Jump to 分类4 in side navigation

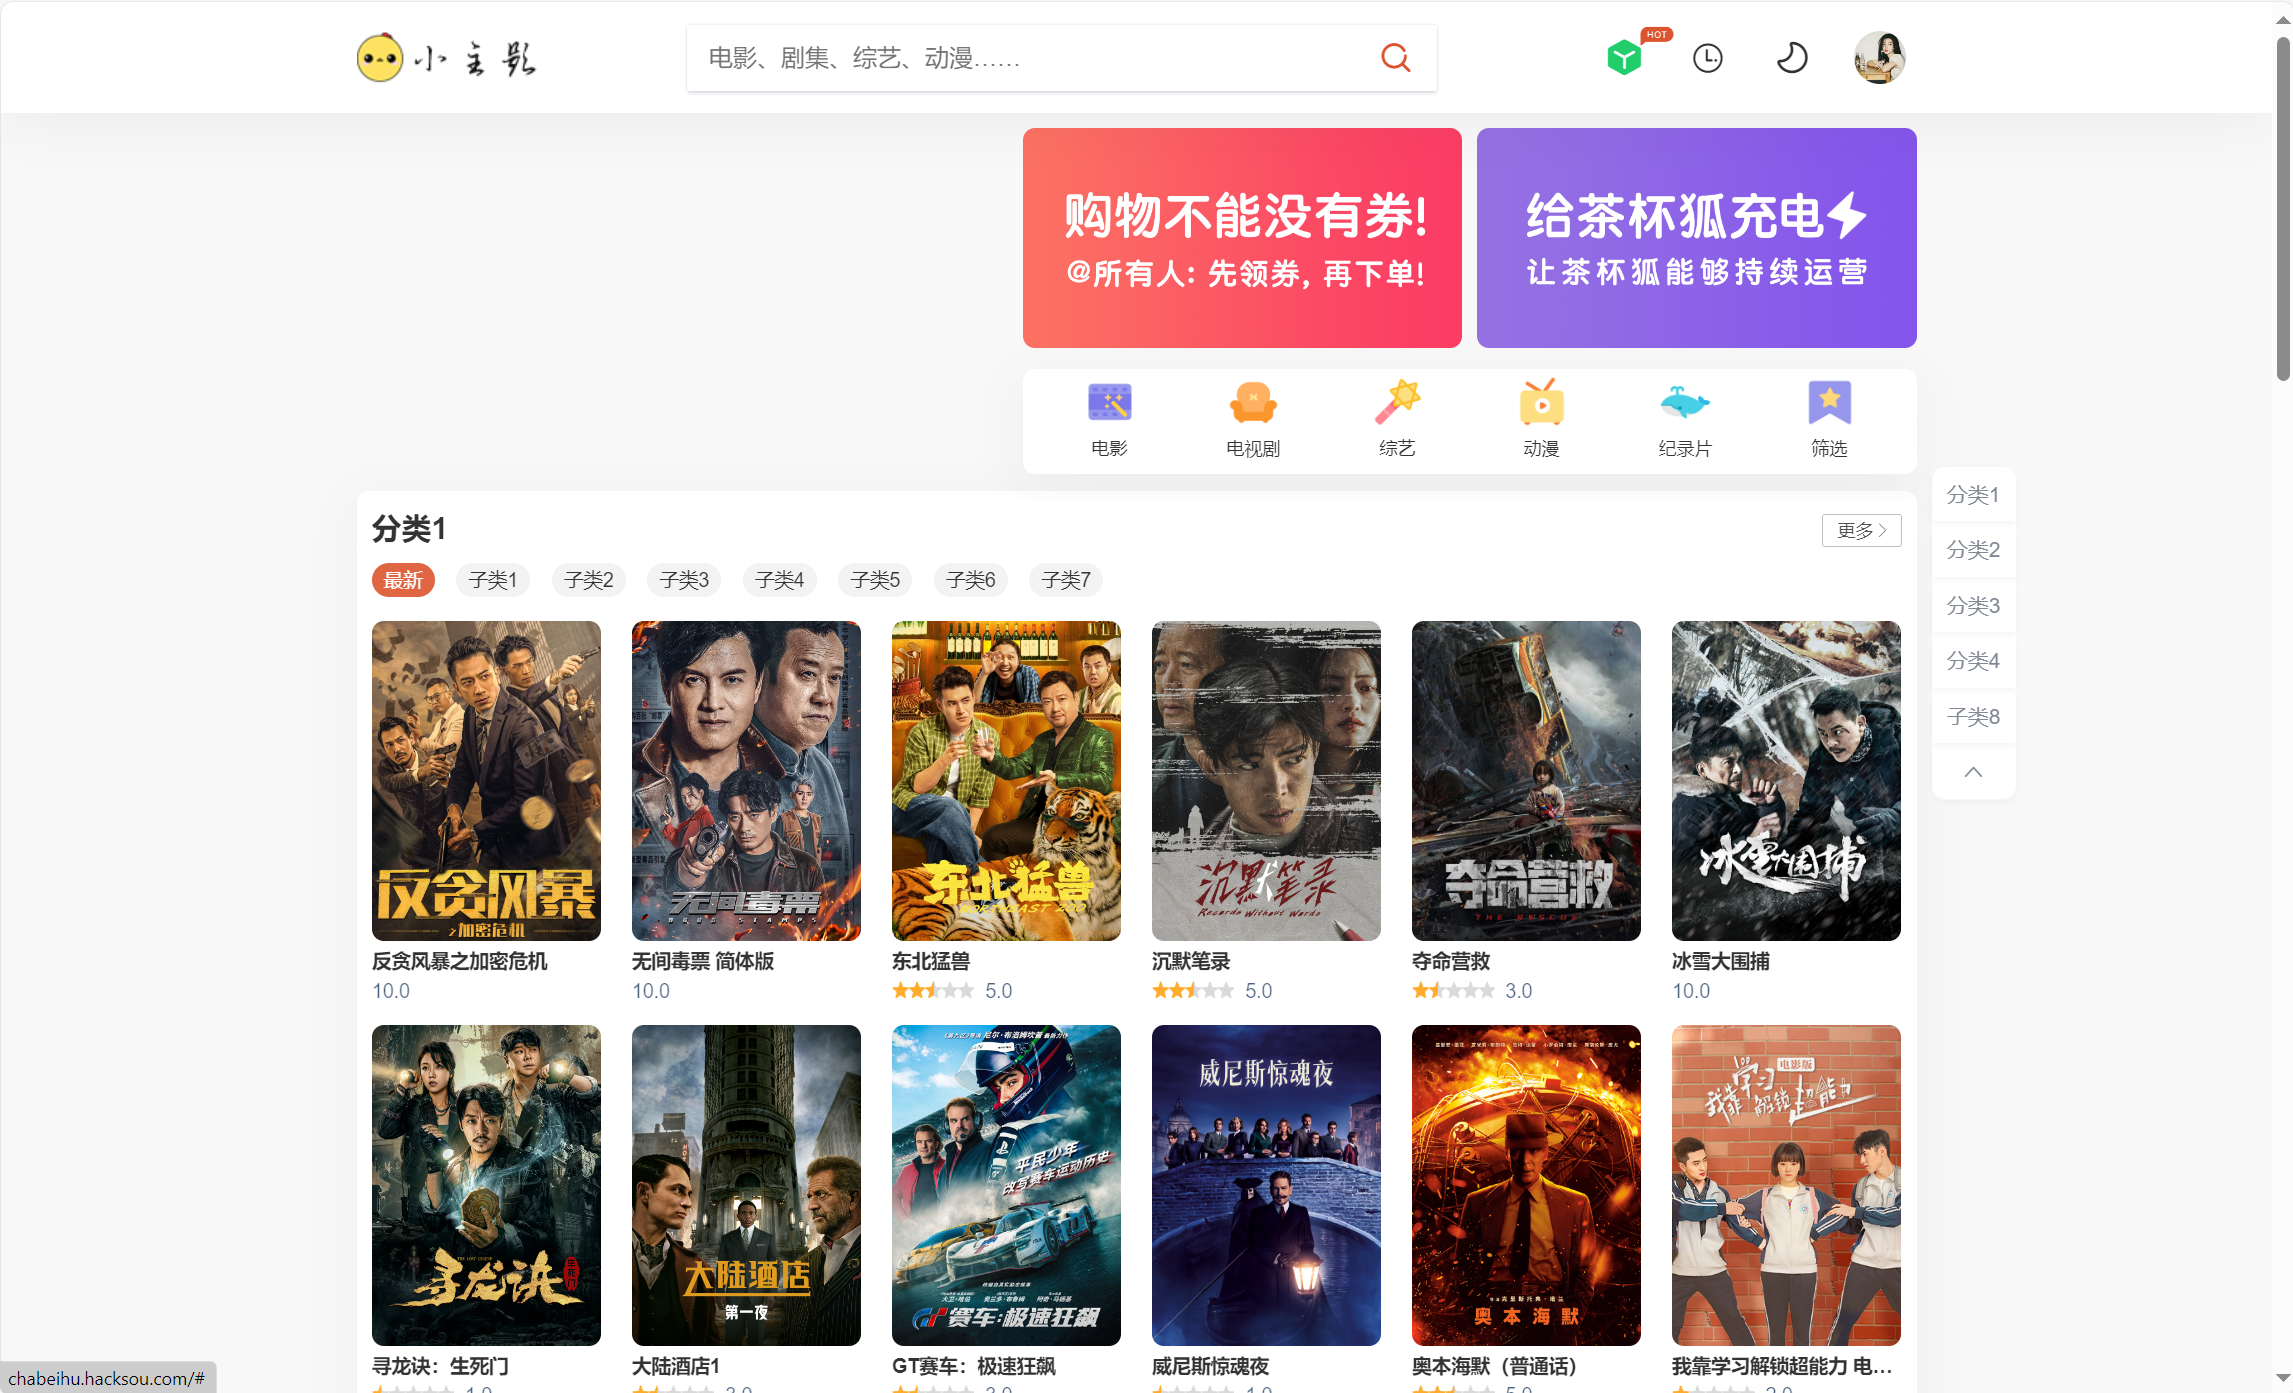click(x=1973, y=661)
